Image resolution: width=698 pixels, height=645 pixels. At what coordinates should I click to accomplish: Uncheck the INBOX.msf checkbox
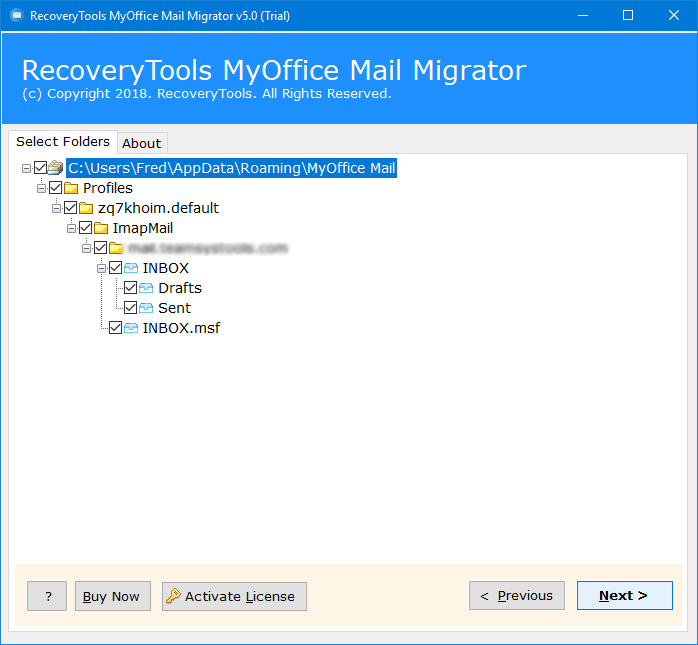(116, 328)
